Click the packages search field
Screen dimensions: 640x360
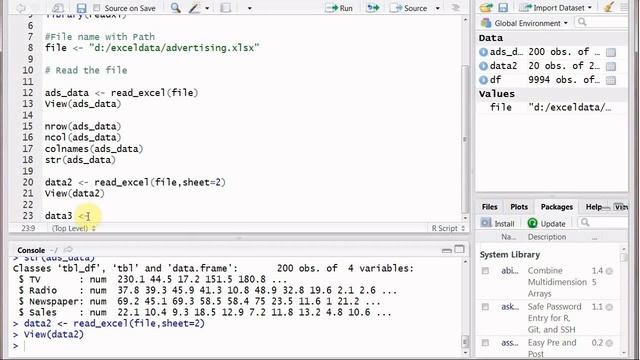(603, 222)
